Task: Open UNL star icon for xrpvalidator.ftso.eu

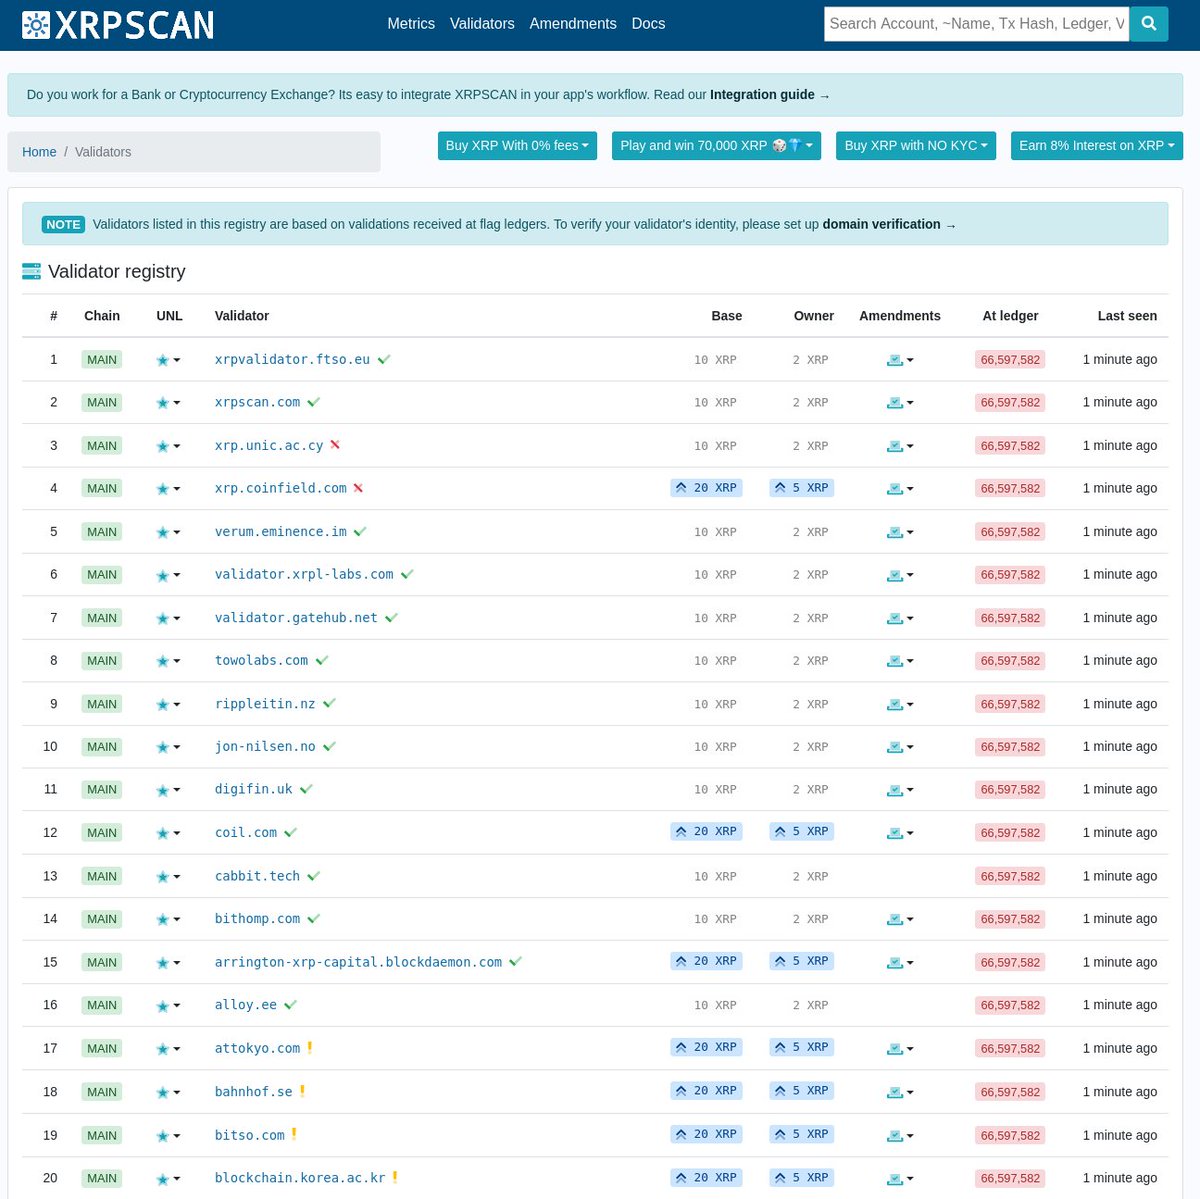Action: pos(163,360)
